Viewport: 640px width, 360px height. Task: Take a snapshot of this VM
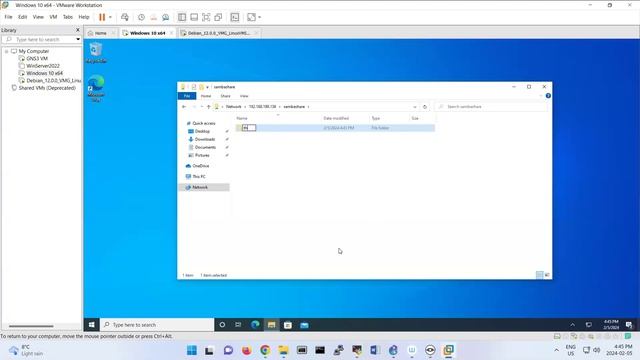(x=141, y=17)
